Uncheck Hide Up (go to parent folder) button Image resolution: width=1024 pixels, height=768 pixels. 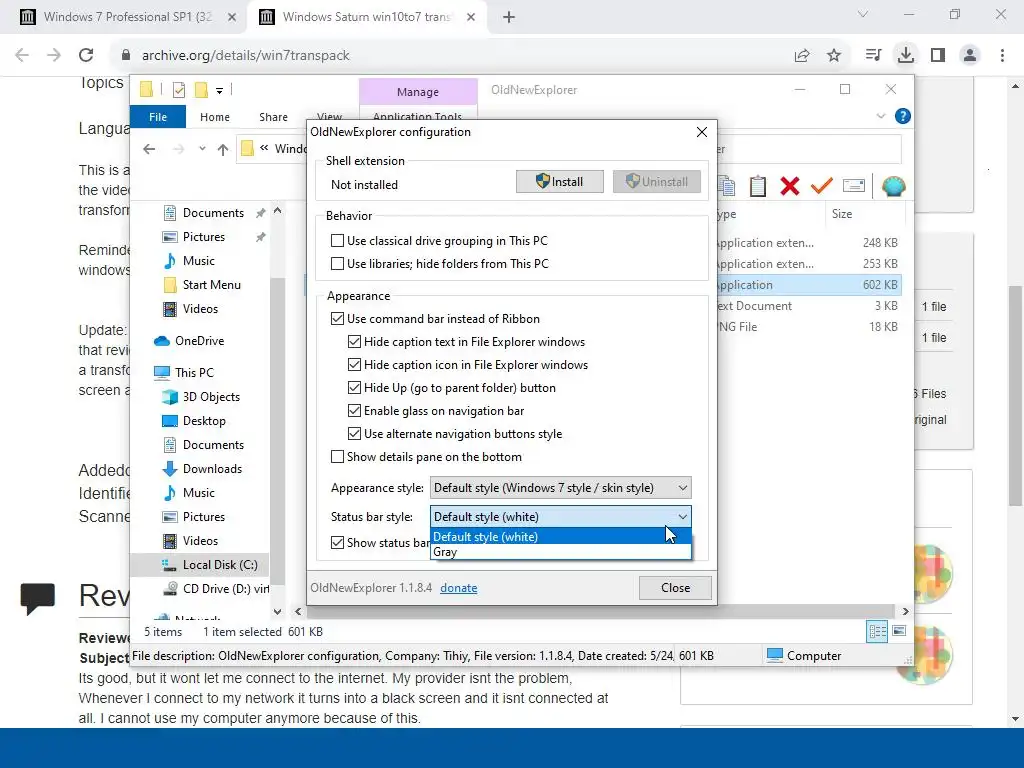tap(354, 388)
